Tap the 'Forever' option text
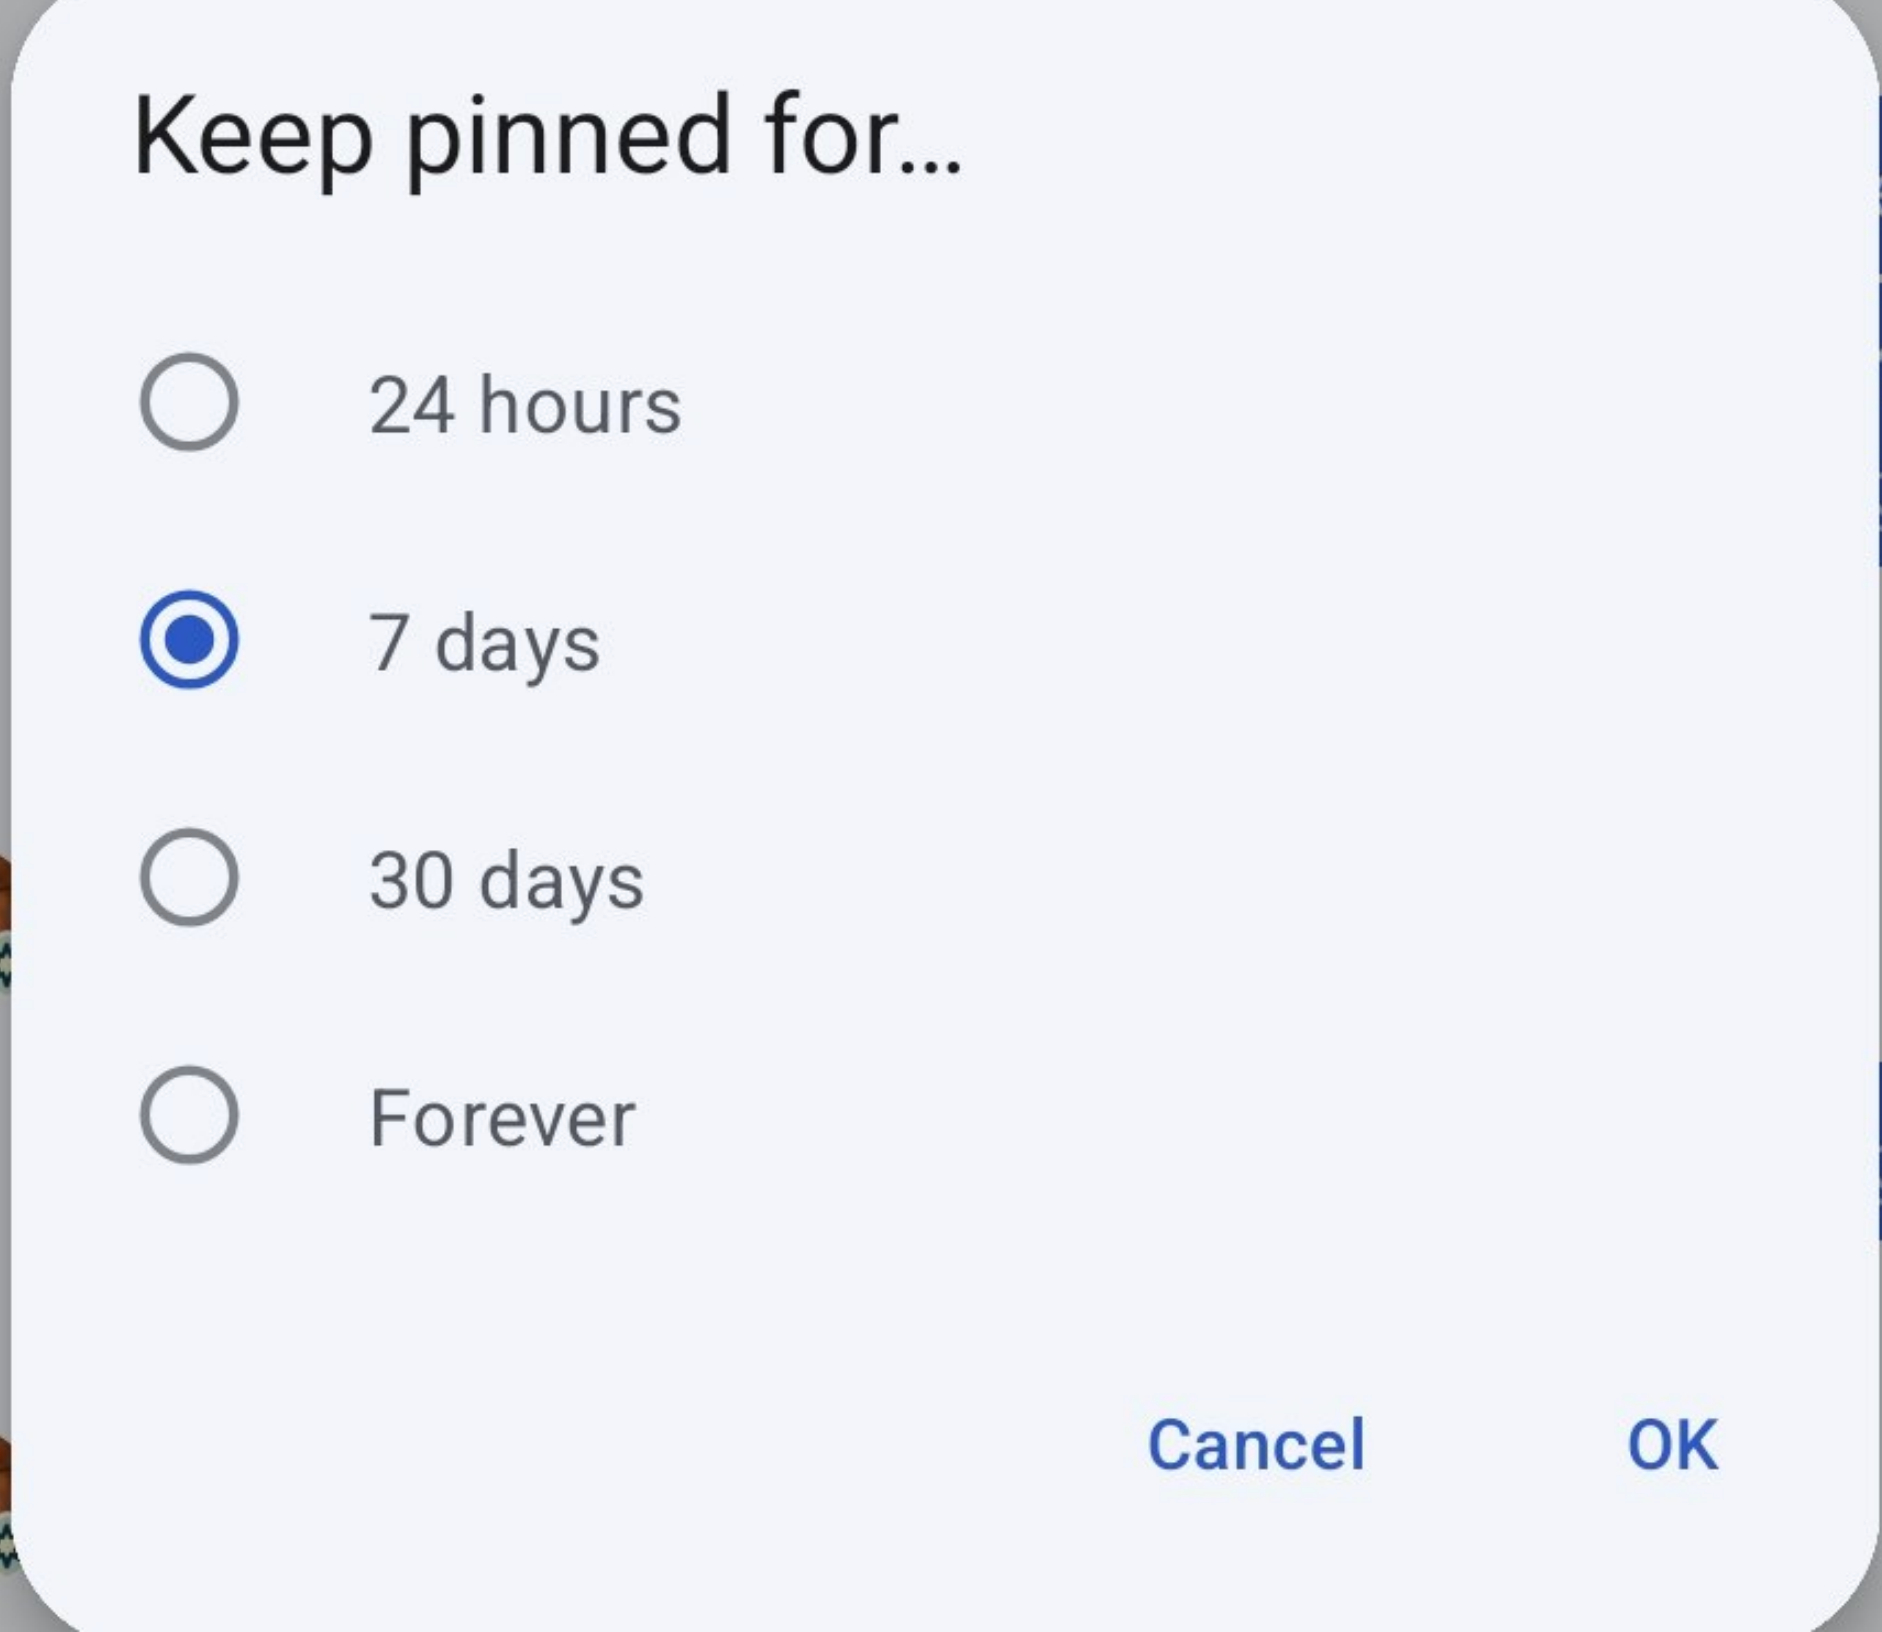The height and width of the screenshot is (1632, 1882). tap(502, 1118)
